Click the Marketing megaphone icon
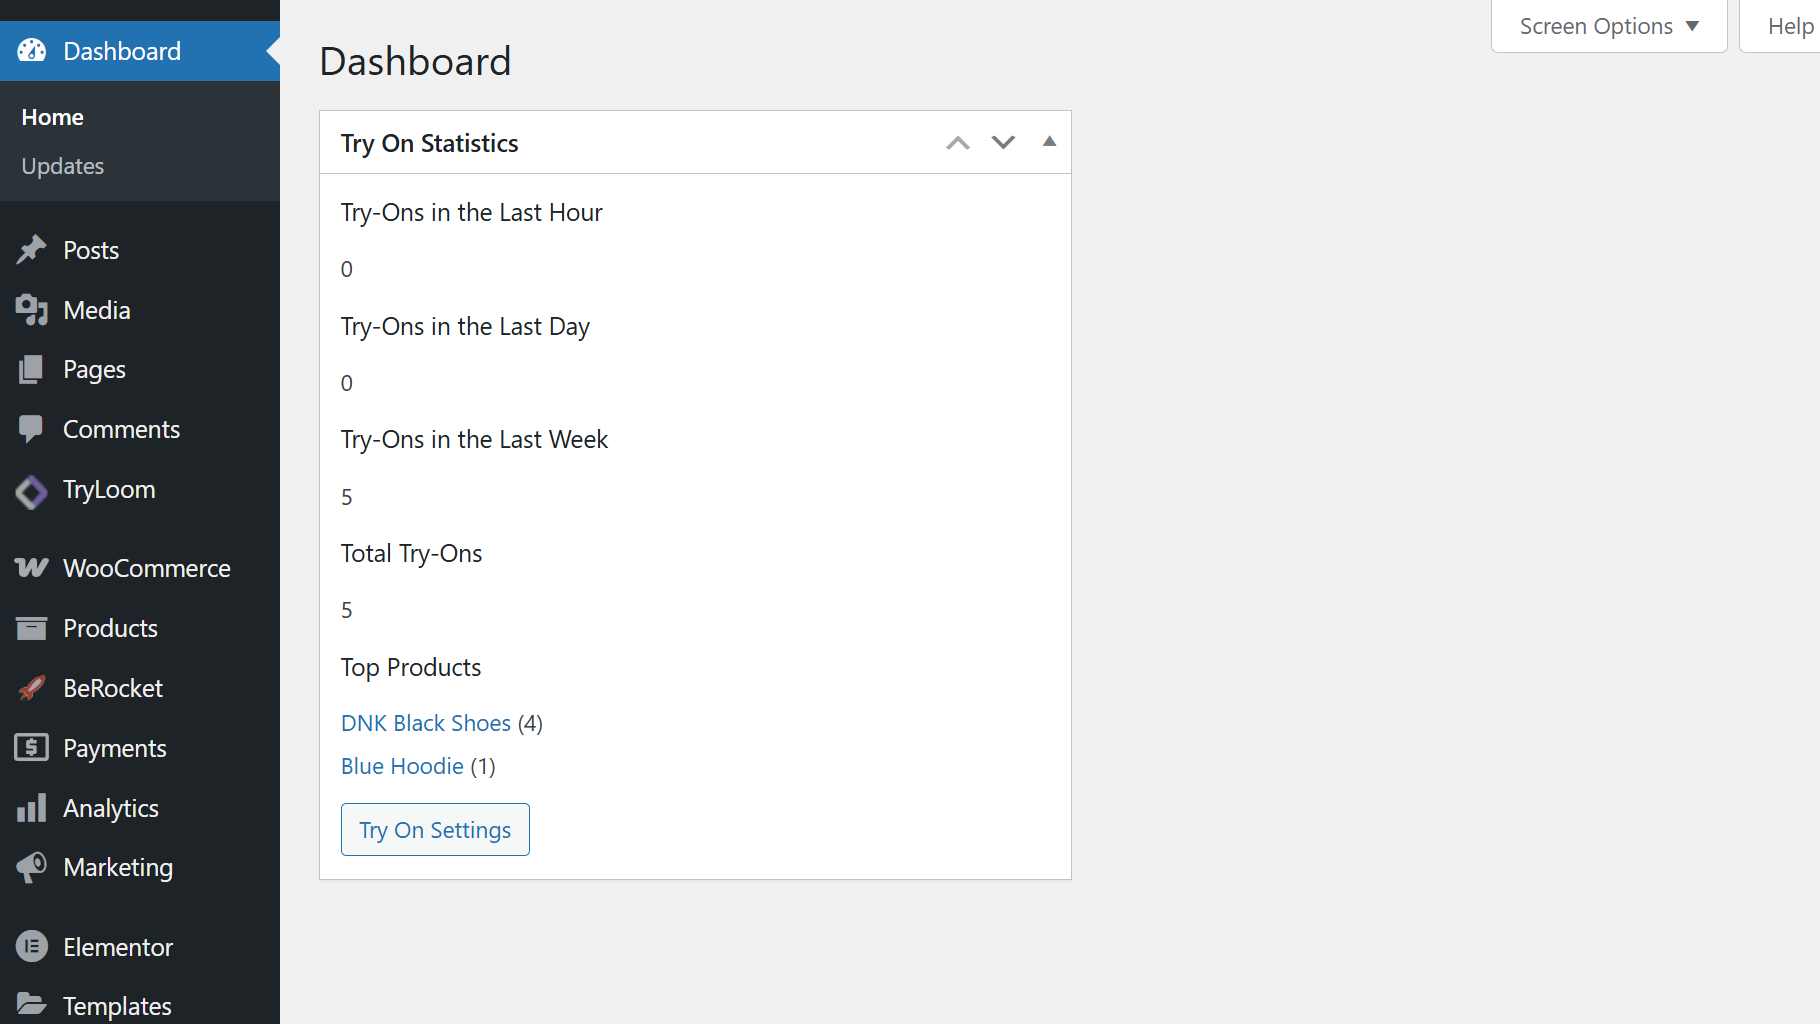Image resolution: width=1820 pixels, height=1024 pixels. [31, 867]
